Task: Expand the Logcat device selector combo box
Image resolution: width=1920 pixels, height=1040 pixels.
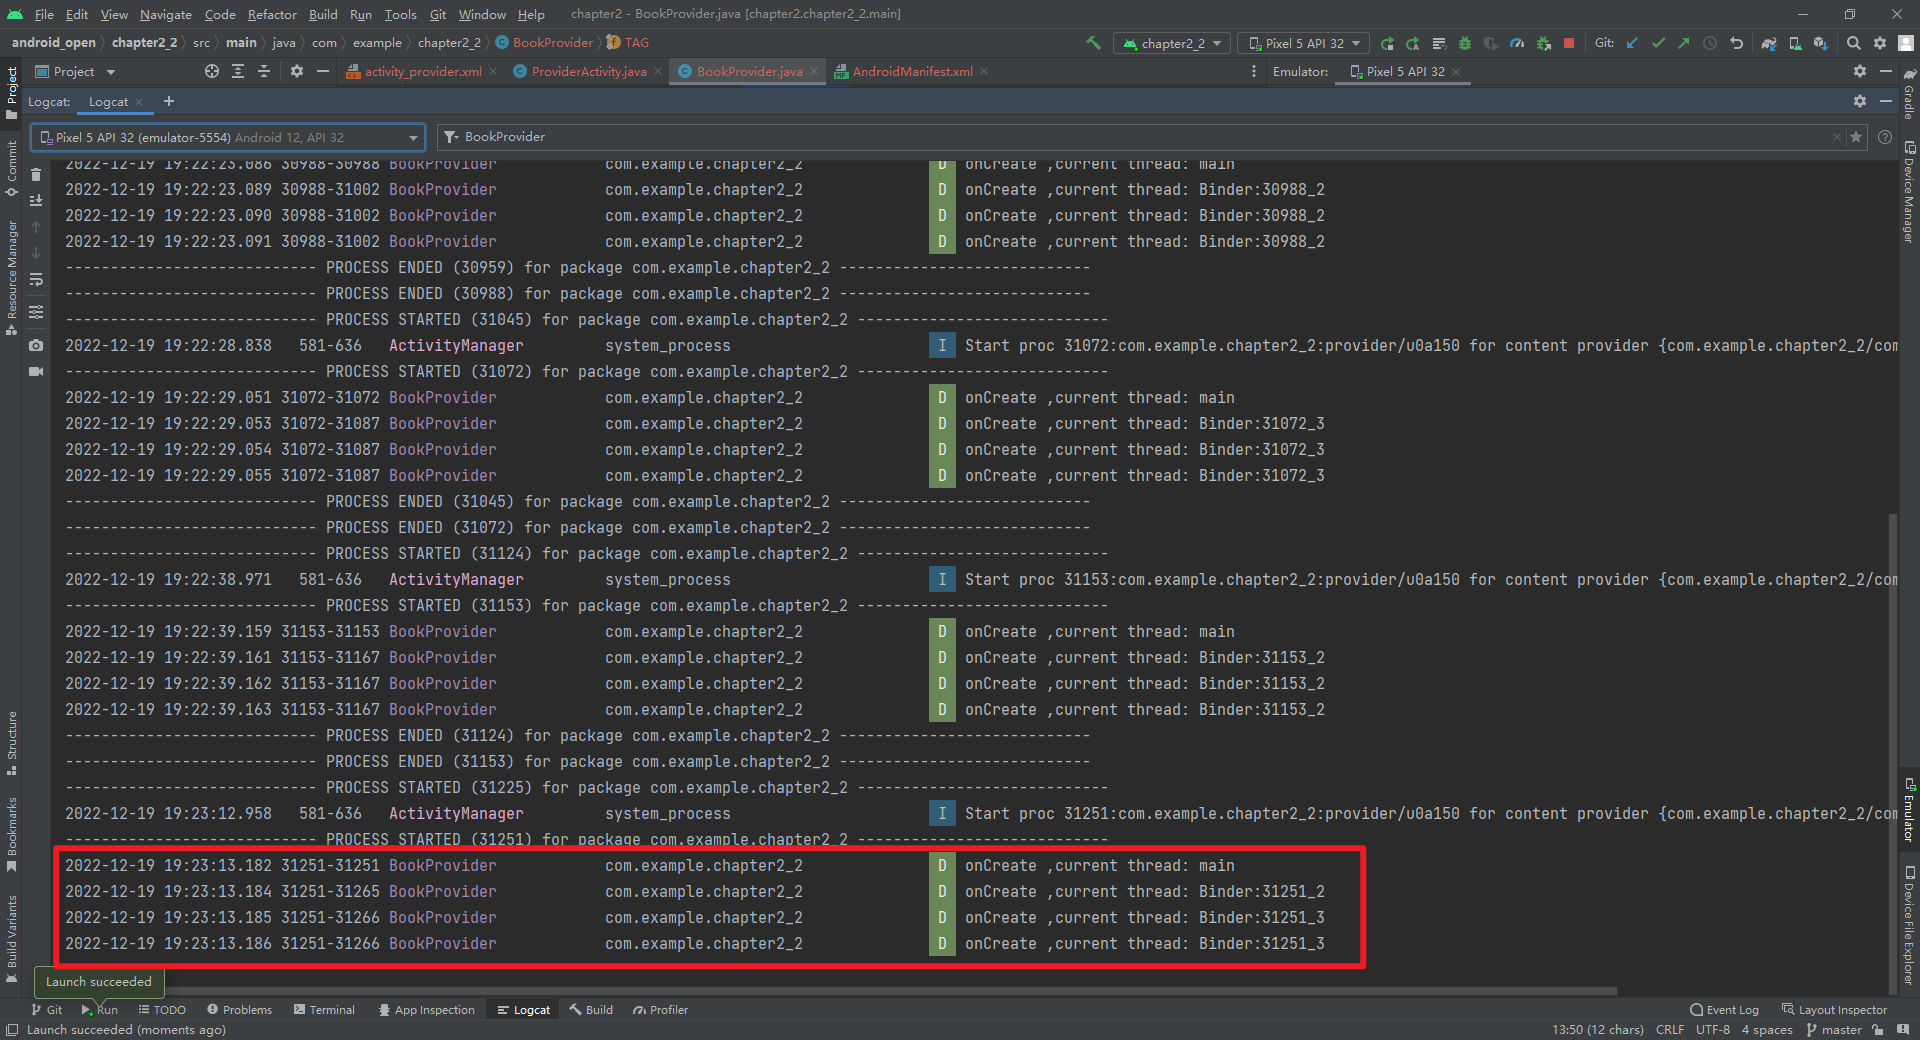Action: tap(228, 137)
